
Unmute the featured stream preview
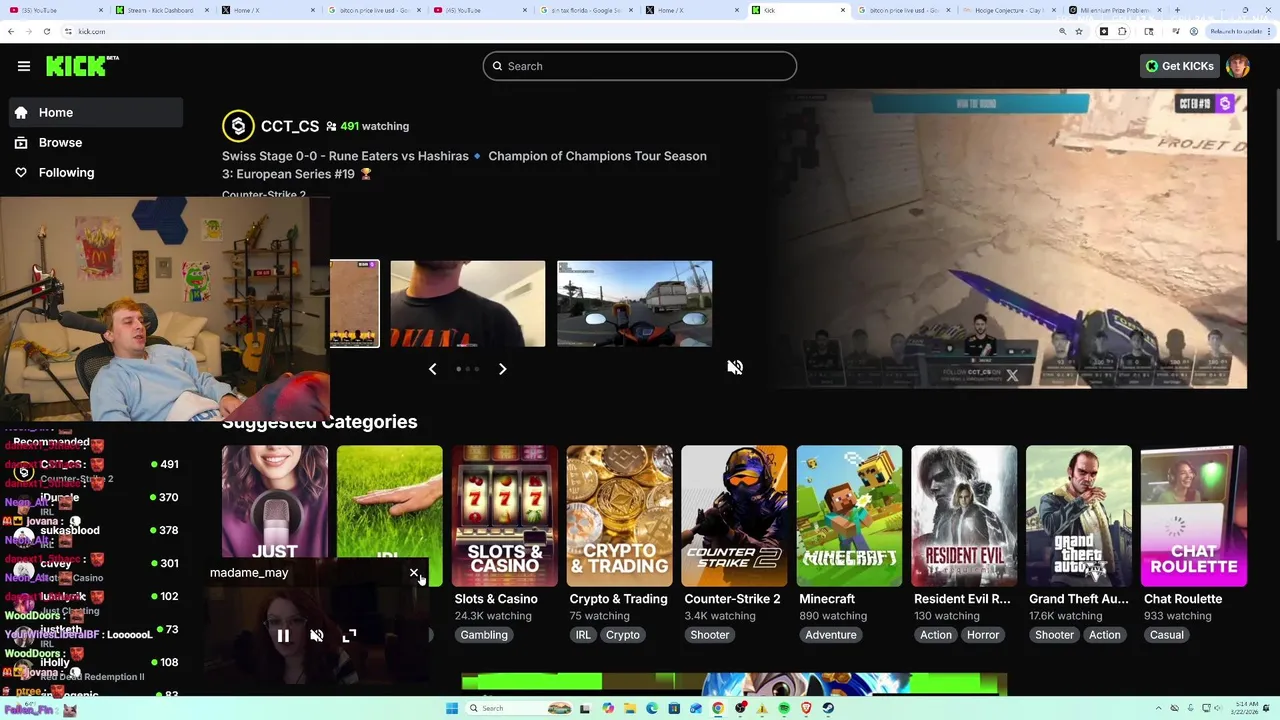[735, 367]
